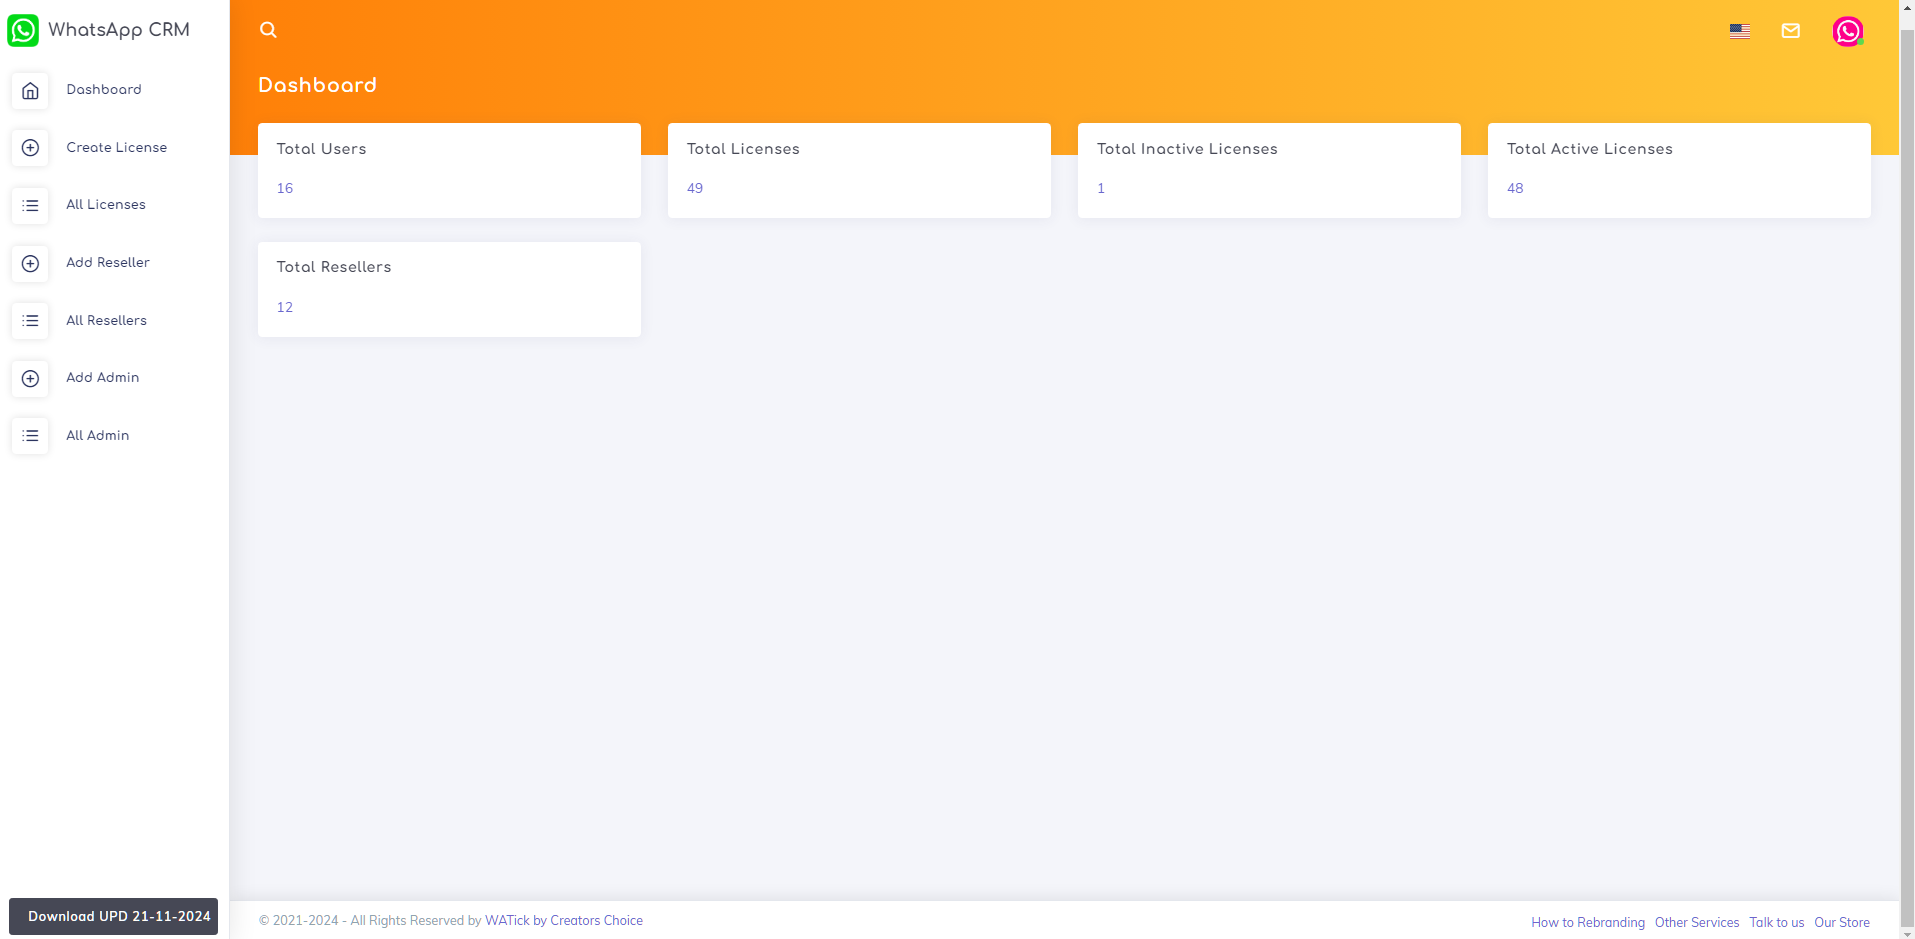
Task: Open How to Rebranding link
Action: pos(1588,922)
